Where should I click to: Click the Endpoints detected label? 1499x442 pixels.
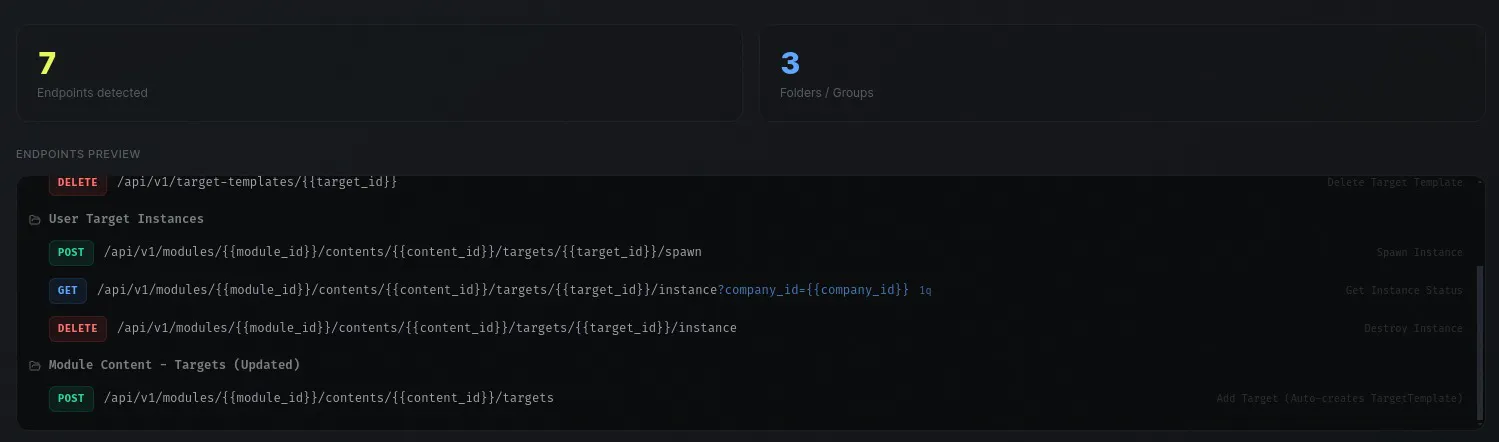coord(92,93)
